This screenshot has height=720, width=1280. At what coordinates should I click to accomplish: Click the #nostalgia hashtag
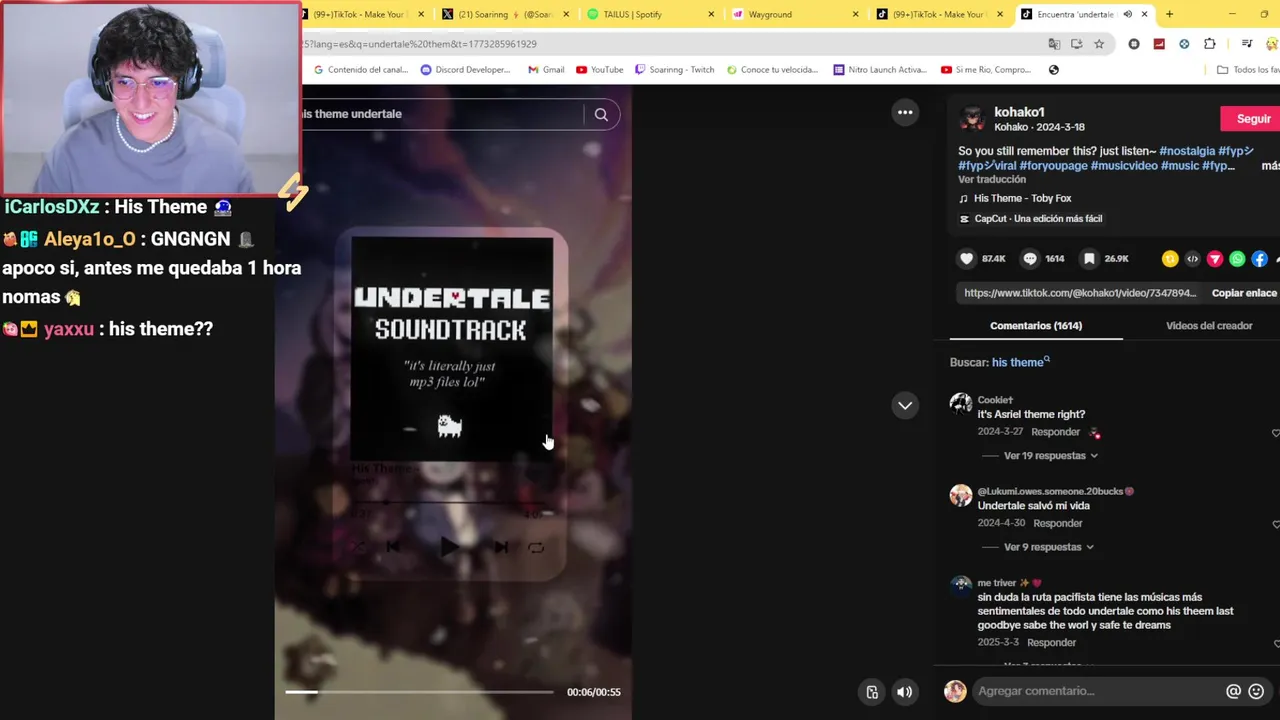1186,151
